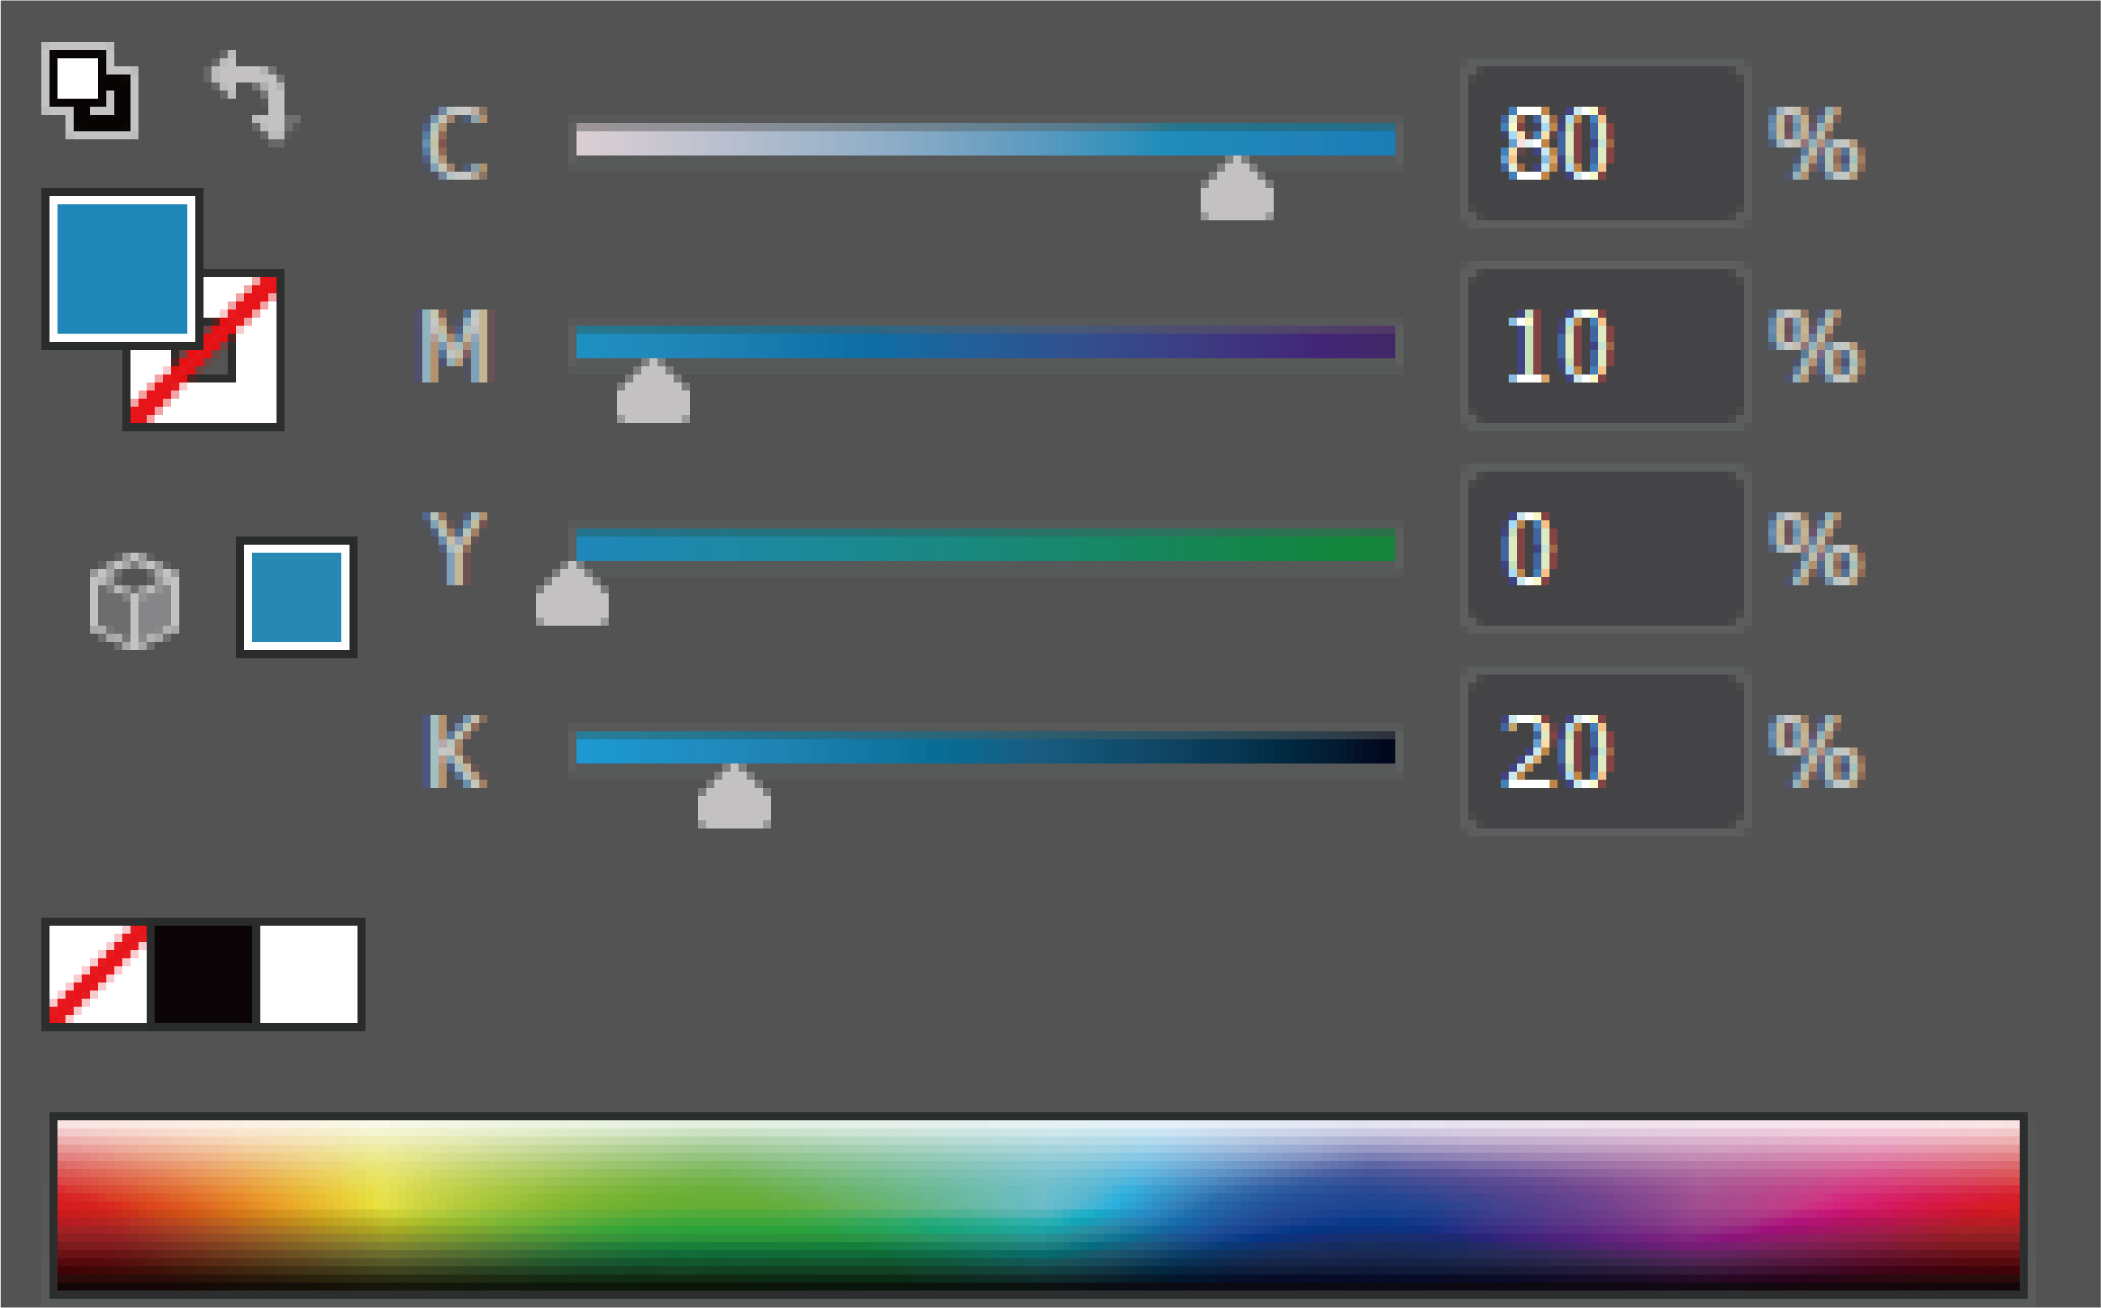Click the Yellow value field showing 0
The image size is (2101, 1308).
tap(1605, 548)
